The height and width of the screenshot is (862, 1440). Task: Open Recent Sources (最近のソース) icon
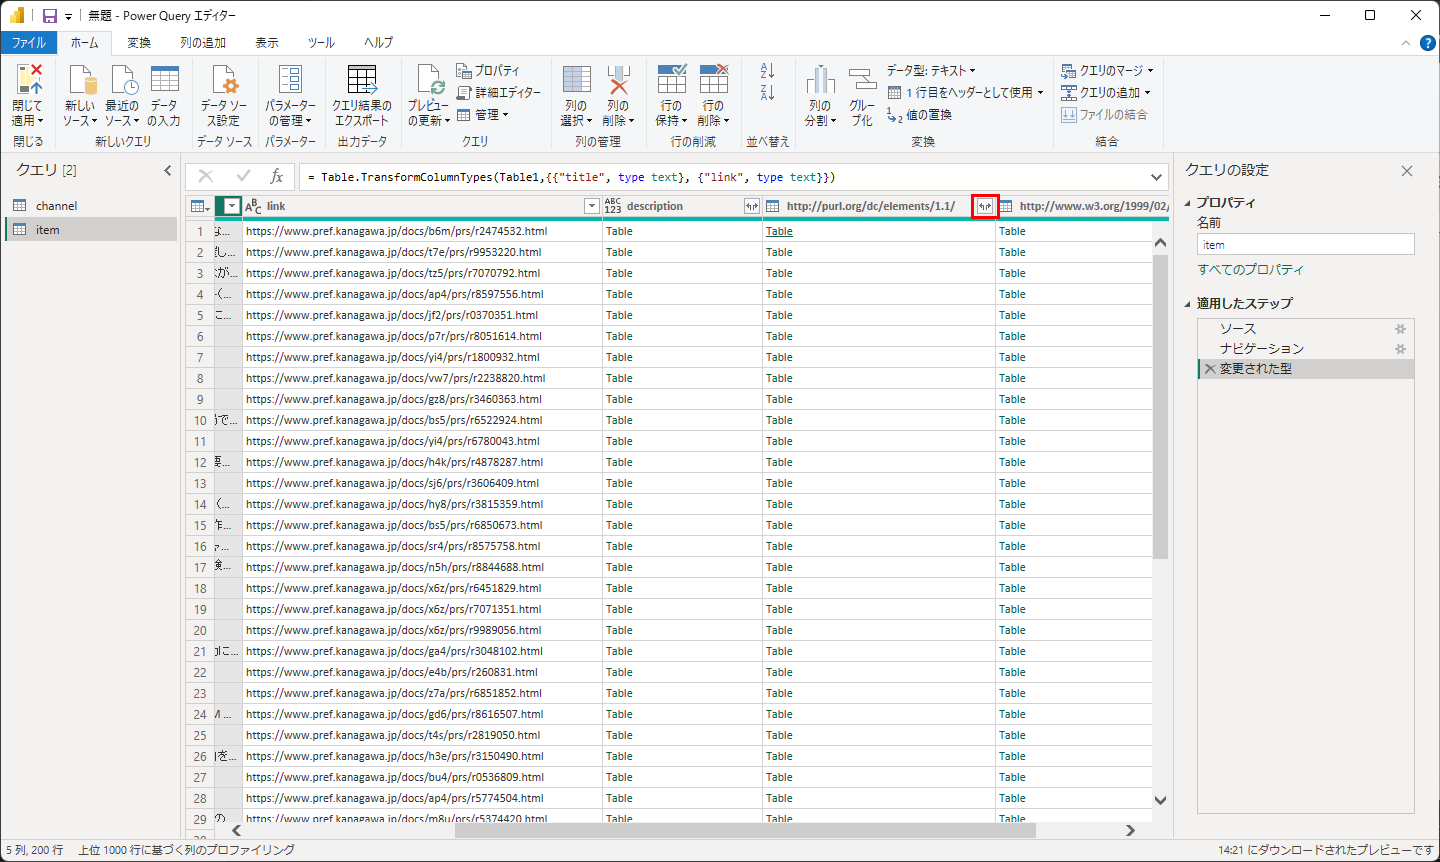click(x=123, y=80)
